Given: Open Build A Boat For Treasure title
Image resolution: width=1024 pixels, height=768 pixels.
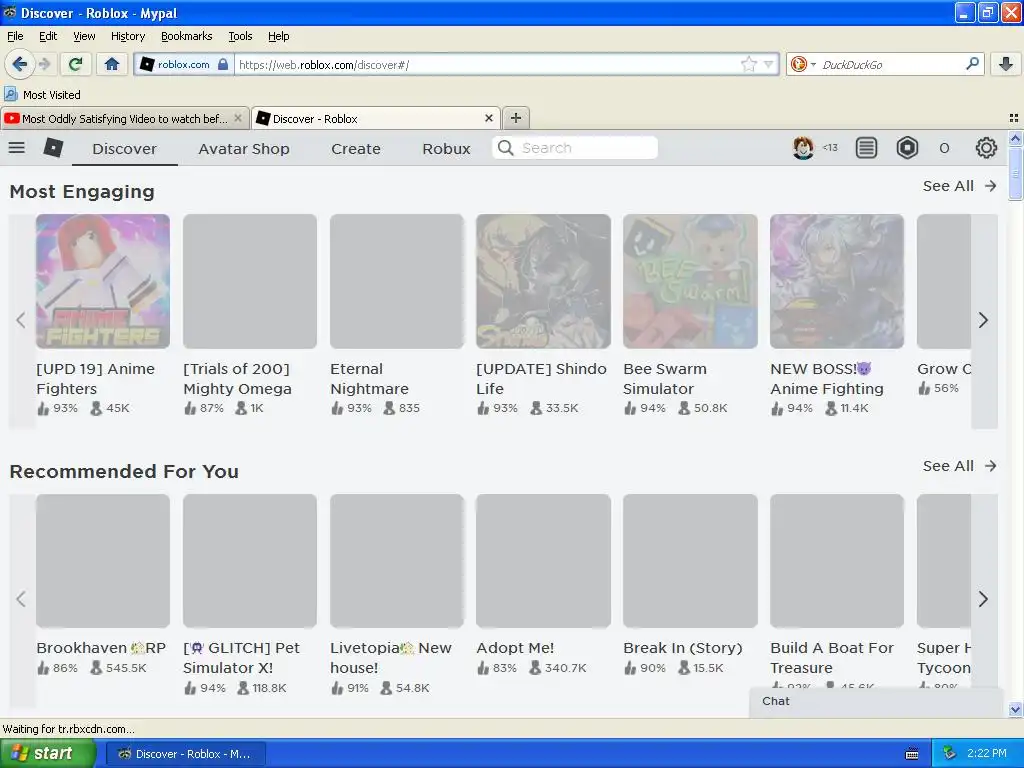Looking at the screenshot, I should (x=831, y=658).
